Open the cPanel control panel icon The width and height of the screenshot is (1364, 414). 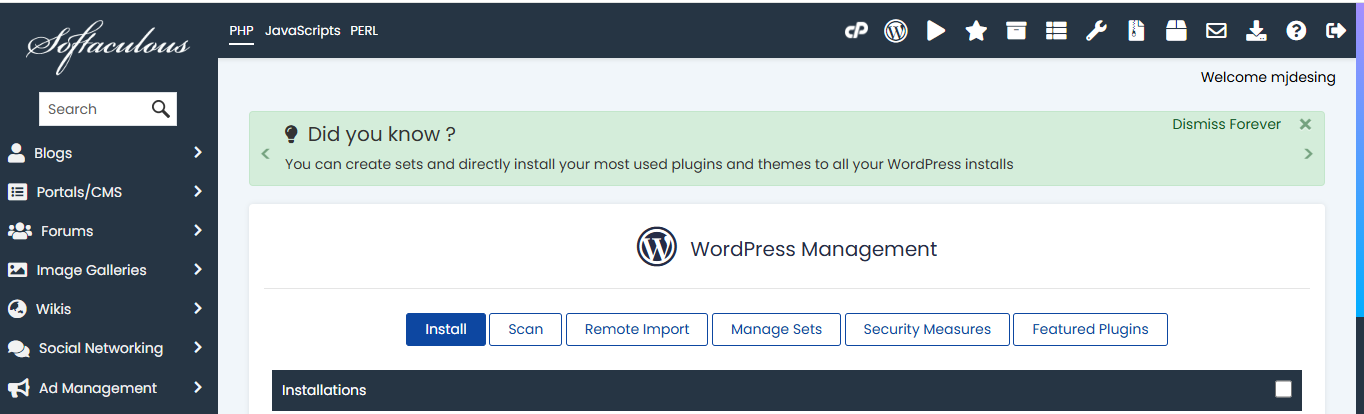tap(856, 31)
